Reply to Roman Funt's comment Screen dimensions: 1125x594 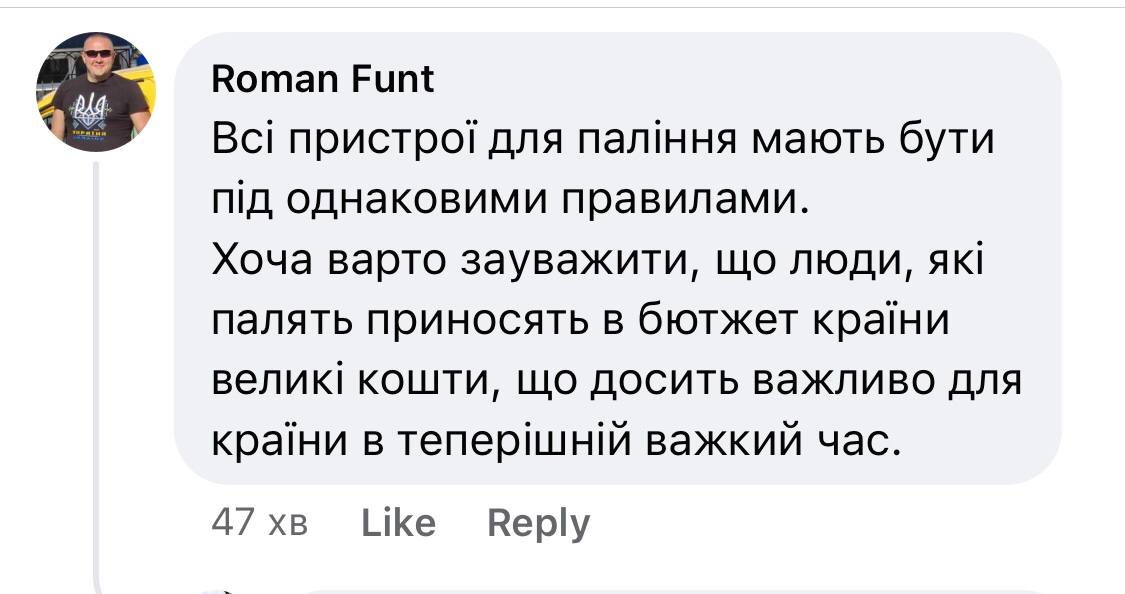538,523
